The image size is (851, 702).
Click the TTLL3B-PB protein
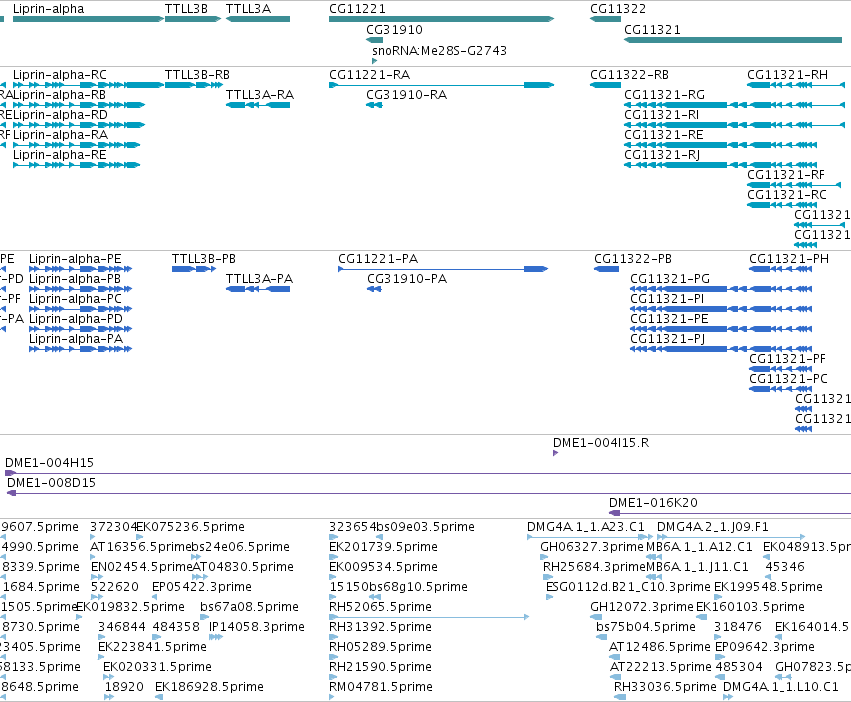coord(194,269)
